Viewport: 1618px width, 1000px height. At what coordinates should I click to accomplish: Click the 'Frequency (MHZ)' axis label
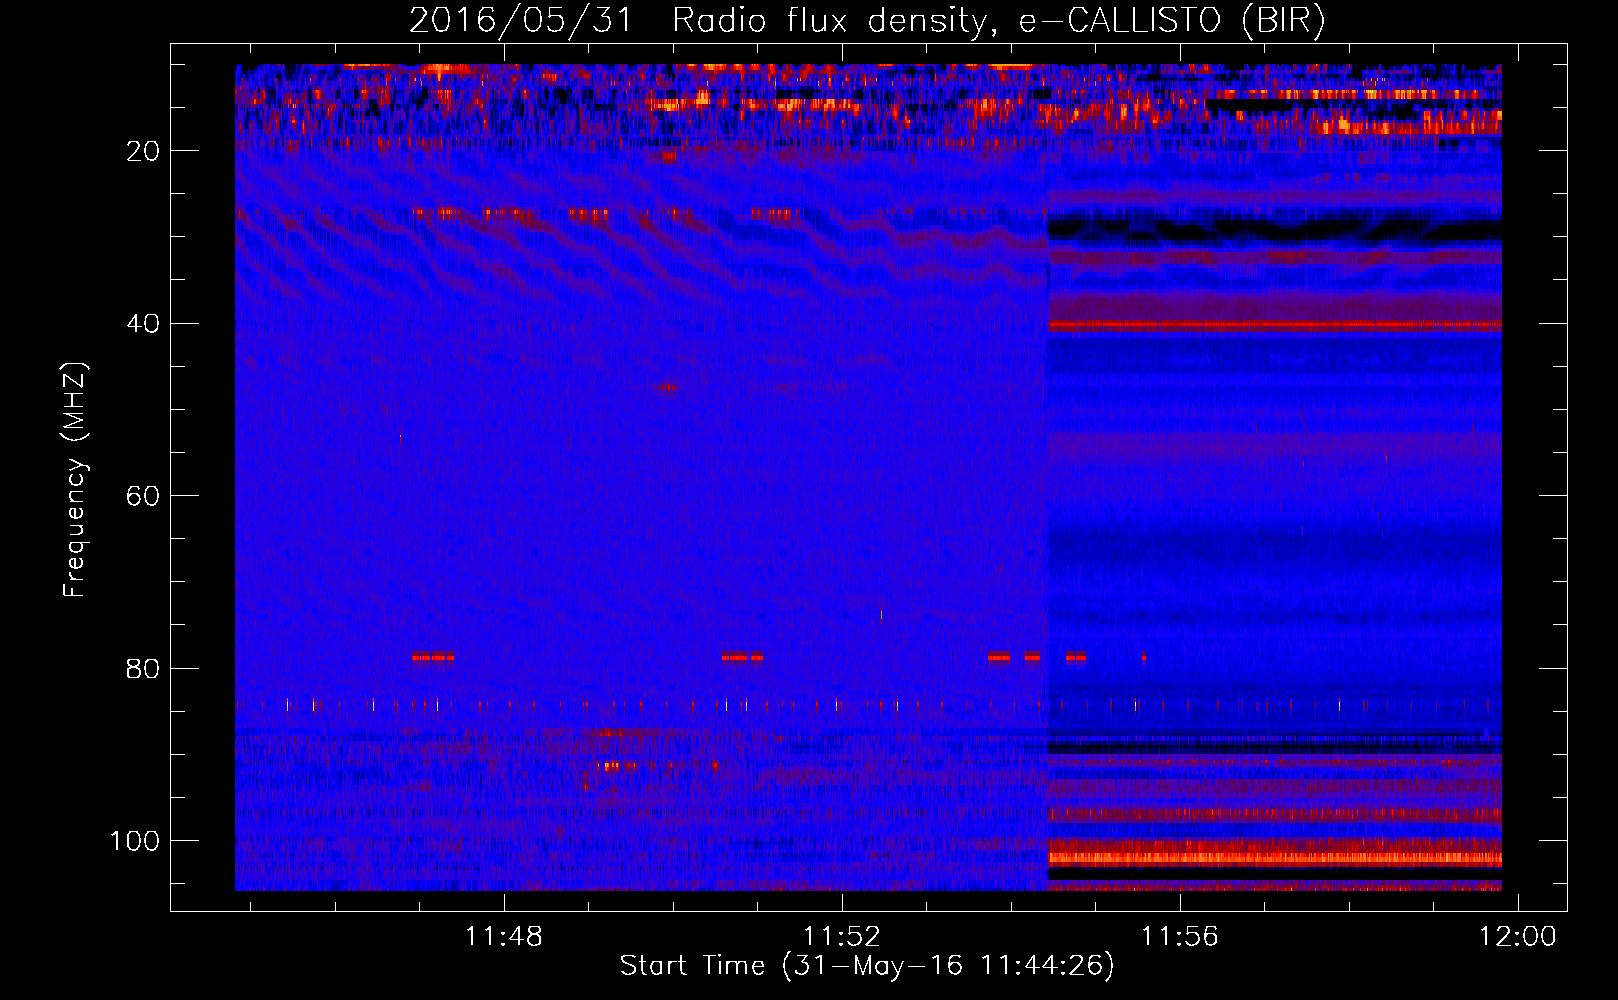(76, 480)
